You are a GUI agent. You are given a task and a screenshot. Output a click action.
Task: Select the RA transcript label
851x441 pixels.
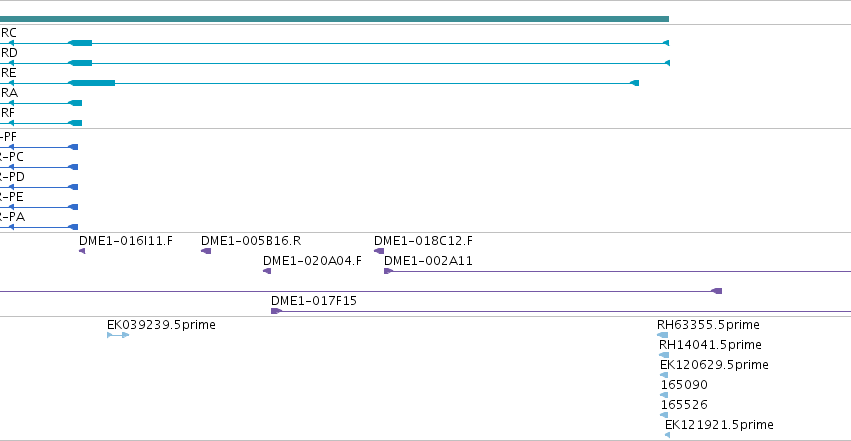pos(9,93)
